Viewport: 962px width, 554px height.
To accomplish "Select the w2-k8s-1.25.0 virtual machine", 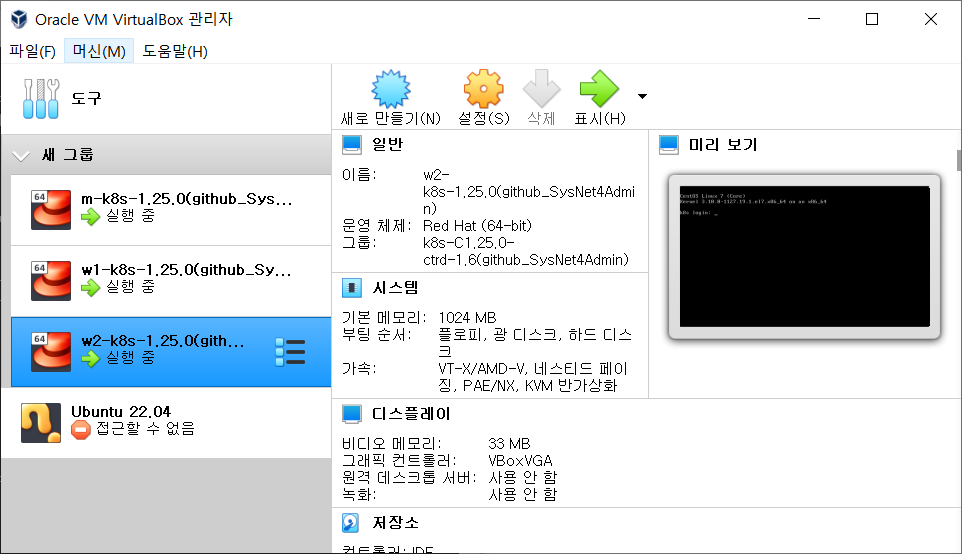I will [171, 352].
